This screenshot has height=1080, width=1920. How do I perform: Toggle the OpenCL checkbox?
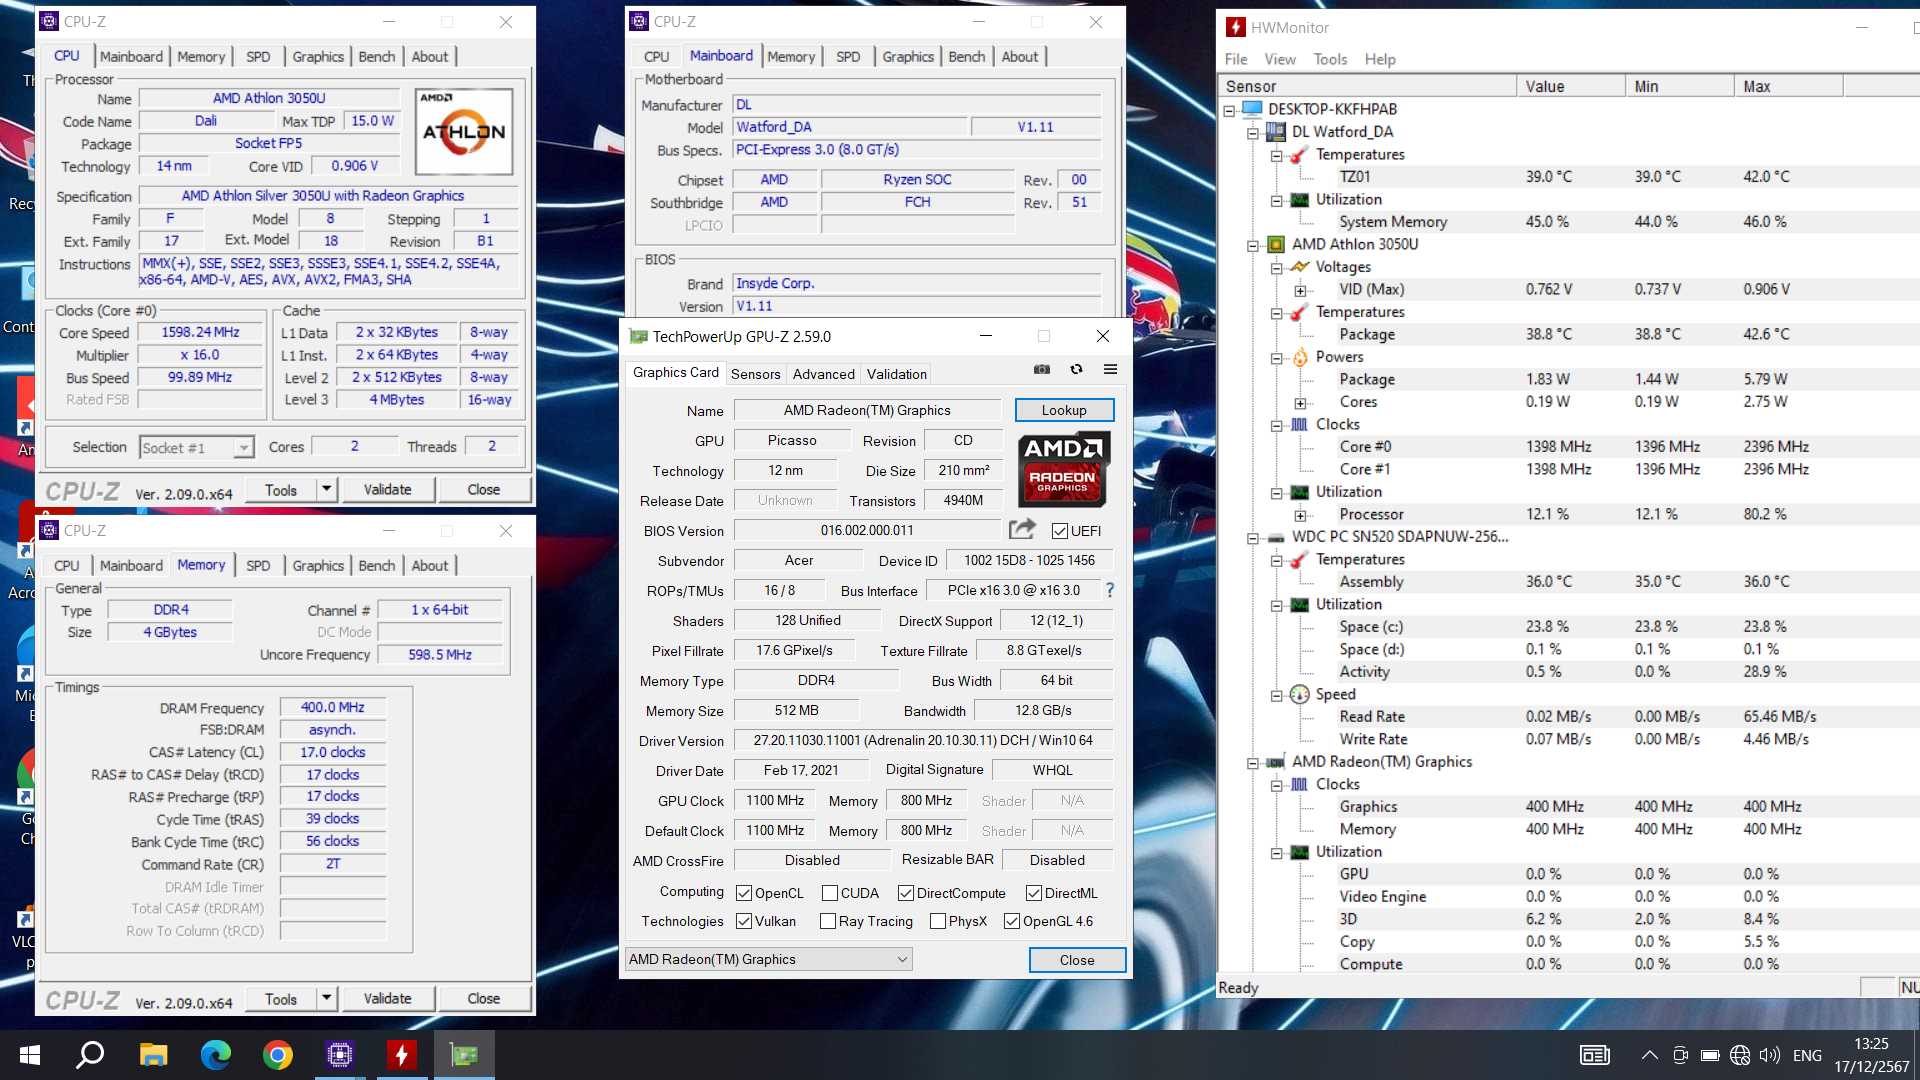tap(744, 893)
